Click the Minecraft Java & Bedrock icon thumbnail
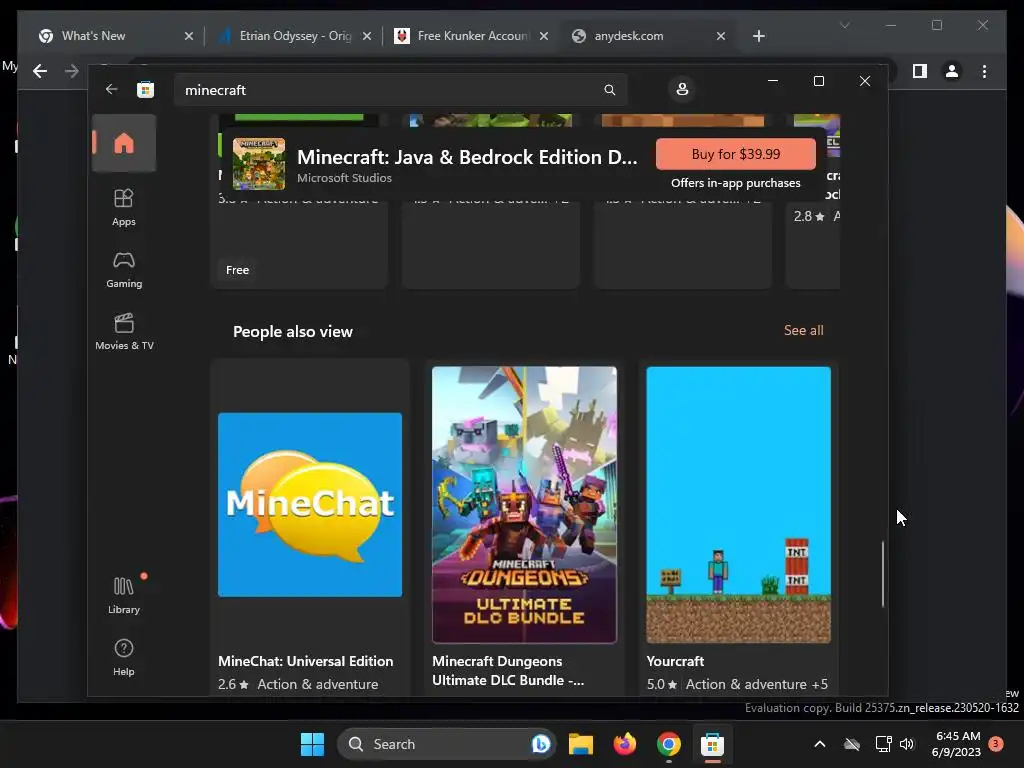Viewport: 1024px width, 768px height. coord(259,163)
